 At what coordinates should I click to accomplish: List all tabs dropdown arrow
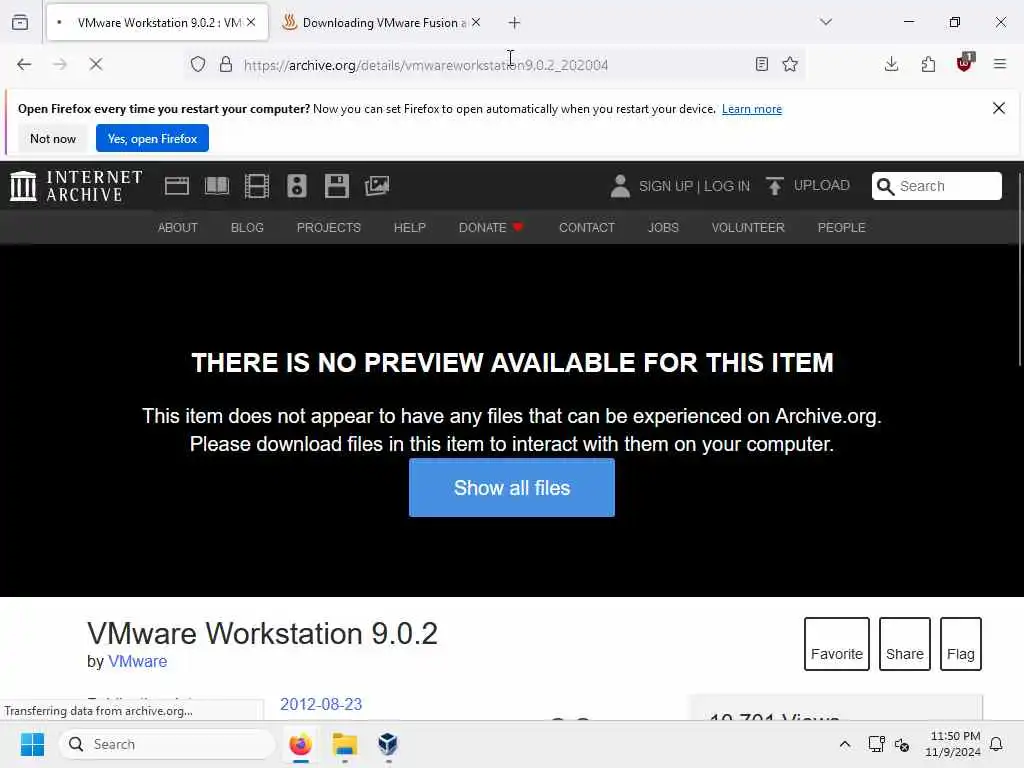pos(826,22)
